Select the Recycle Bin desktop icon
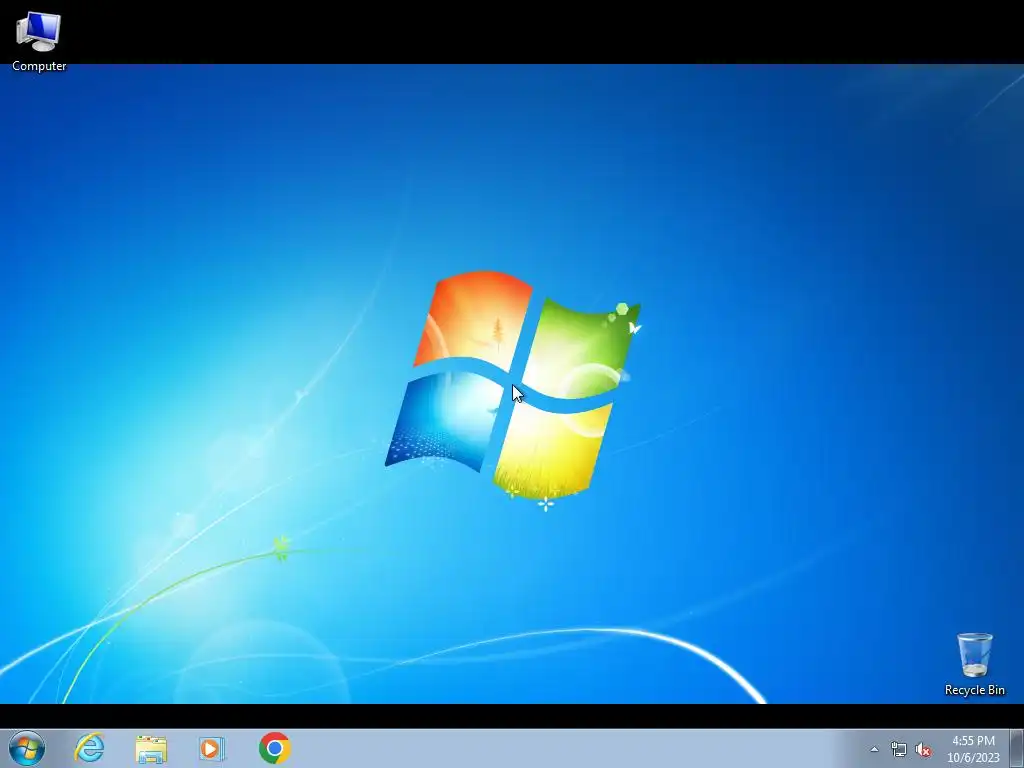This screenshot has height=768, width=1024. [974, 664]
